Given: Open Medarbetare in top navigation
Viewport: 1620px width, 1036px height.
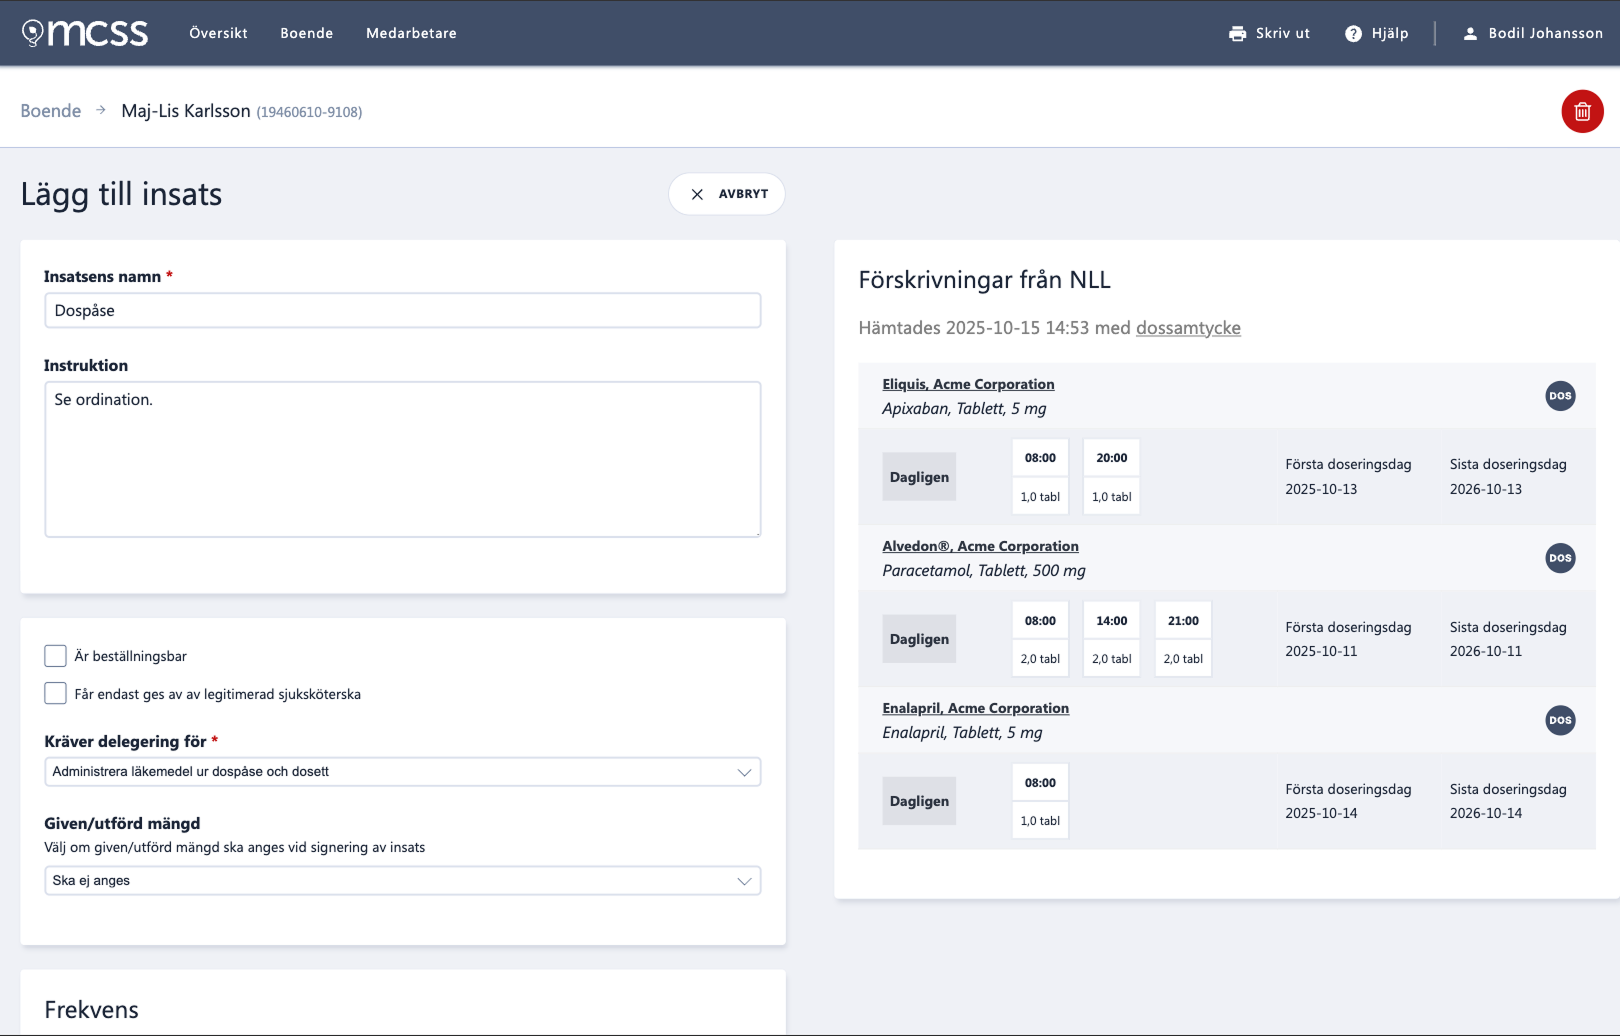Looking at the screenshot, I should coord(411,33).
